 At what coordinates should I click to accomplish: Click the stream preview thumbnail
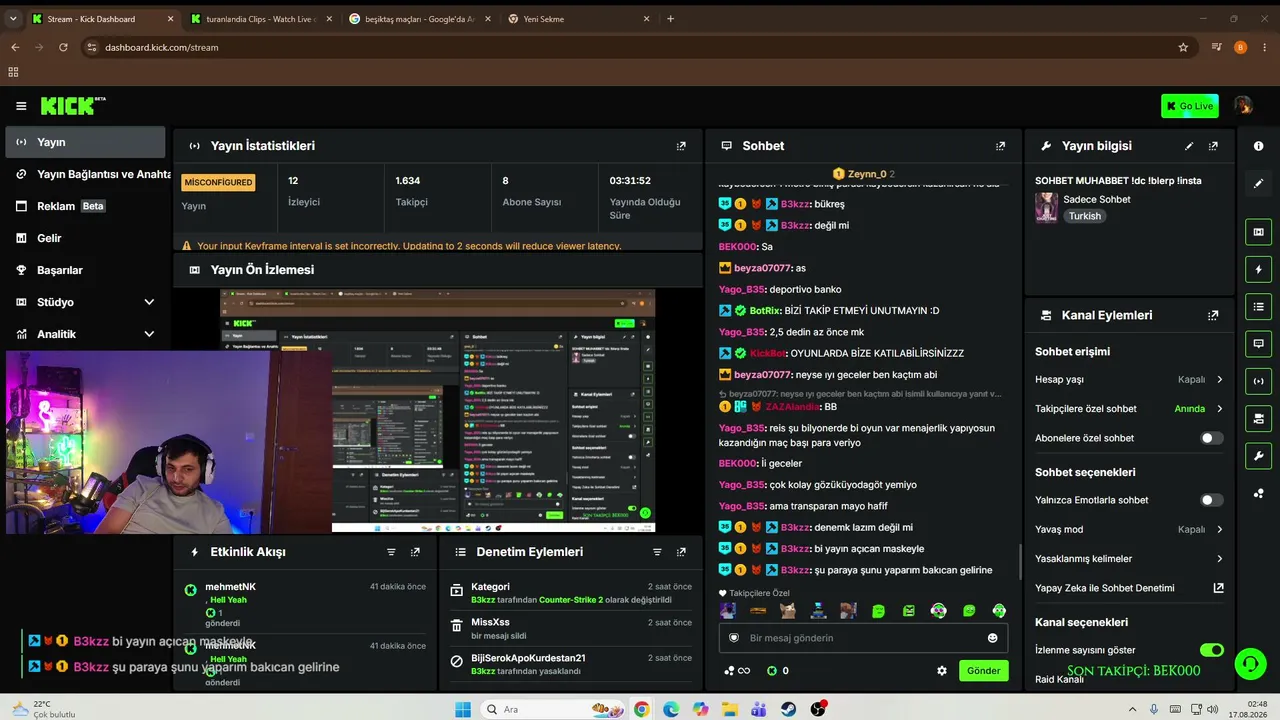click(438, 411)
